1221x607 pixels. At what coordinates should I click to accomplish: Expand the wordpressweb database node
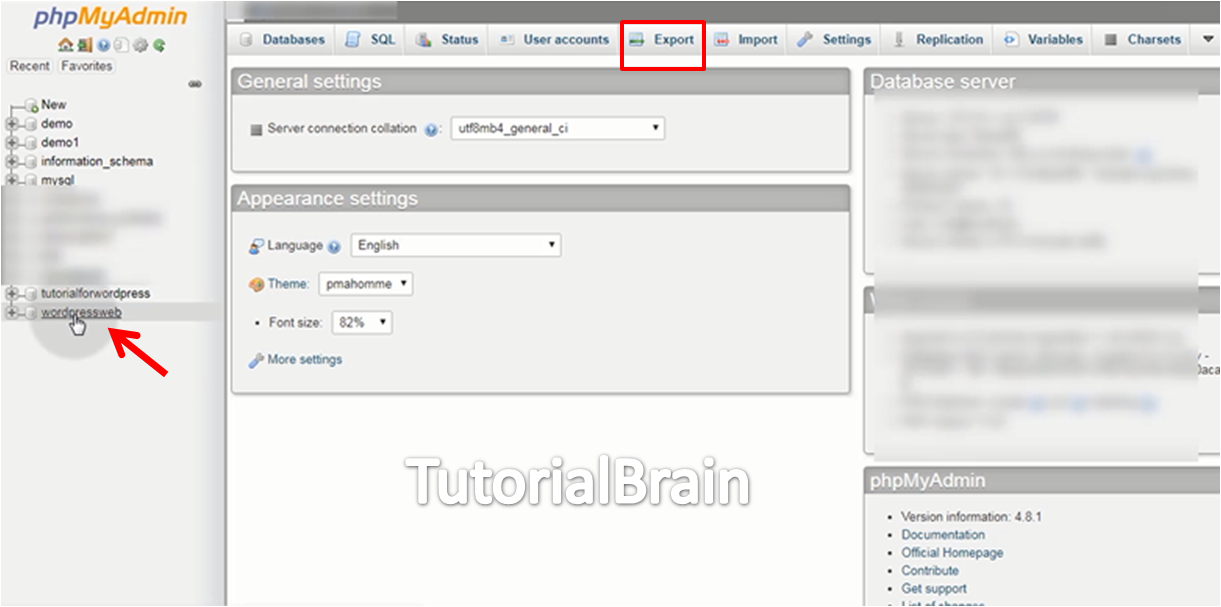12,313
